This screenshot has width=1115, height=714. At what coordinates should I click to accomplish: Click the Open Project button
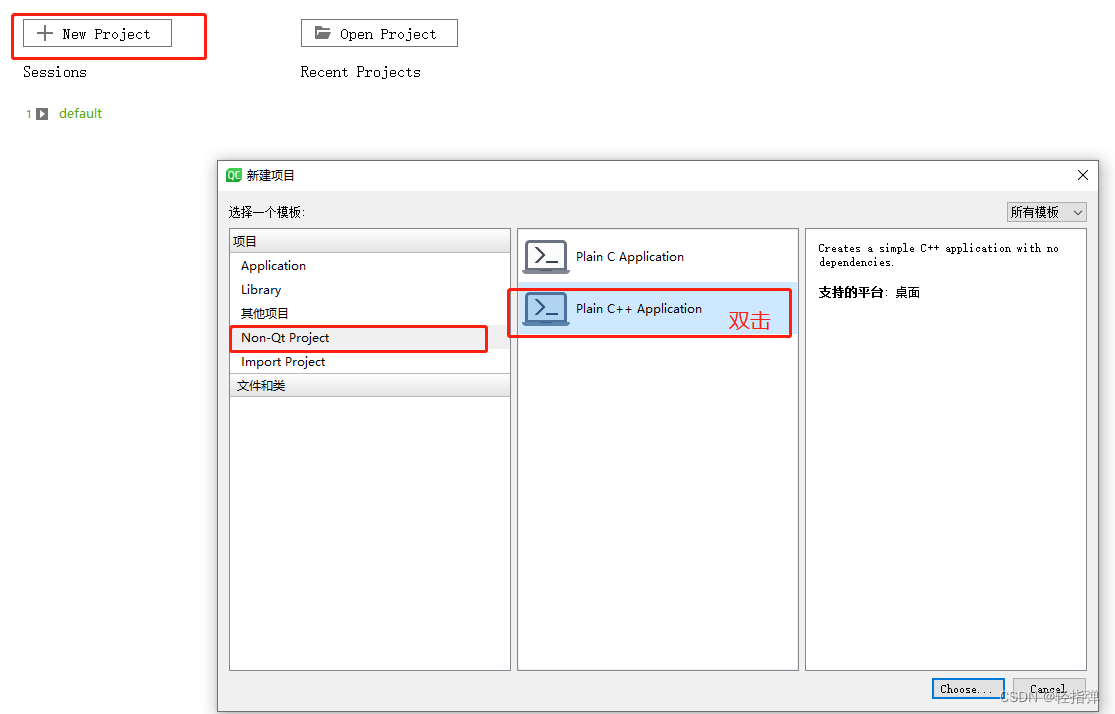(379, 33)
